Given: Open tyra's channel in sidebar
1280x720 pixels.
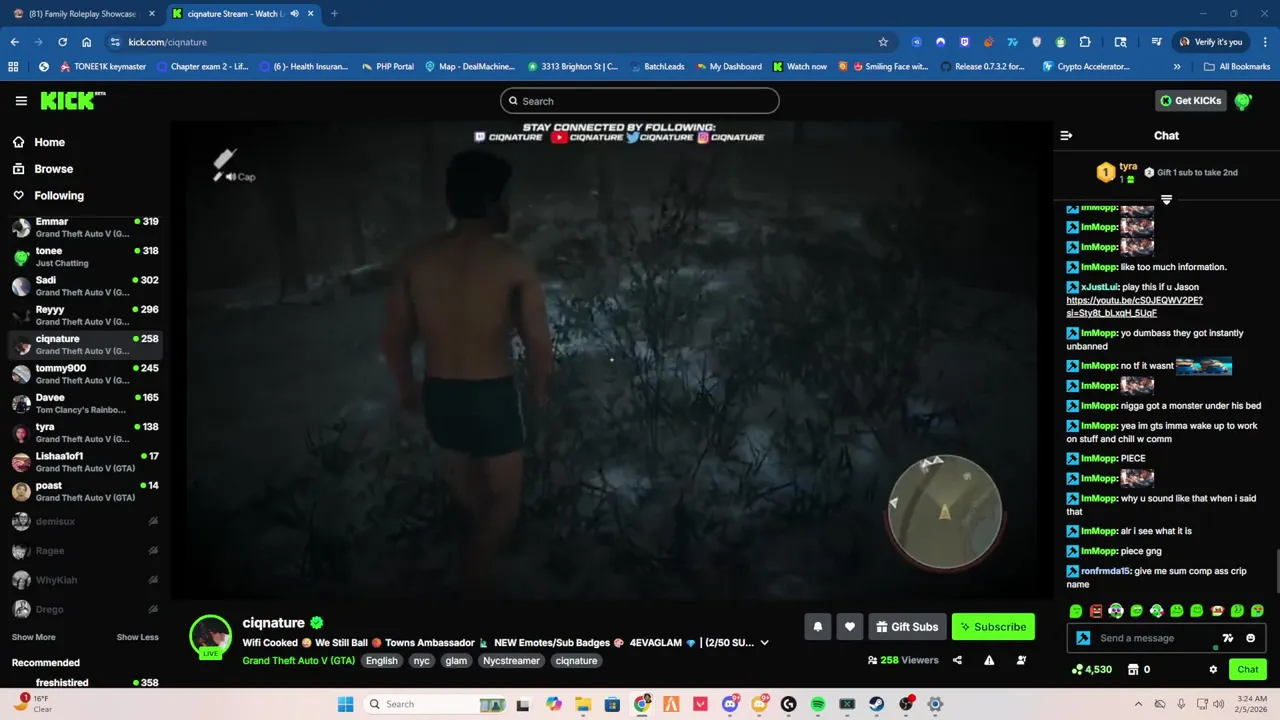Looking at the screenshot, I should pos(85,433).
